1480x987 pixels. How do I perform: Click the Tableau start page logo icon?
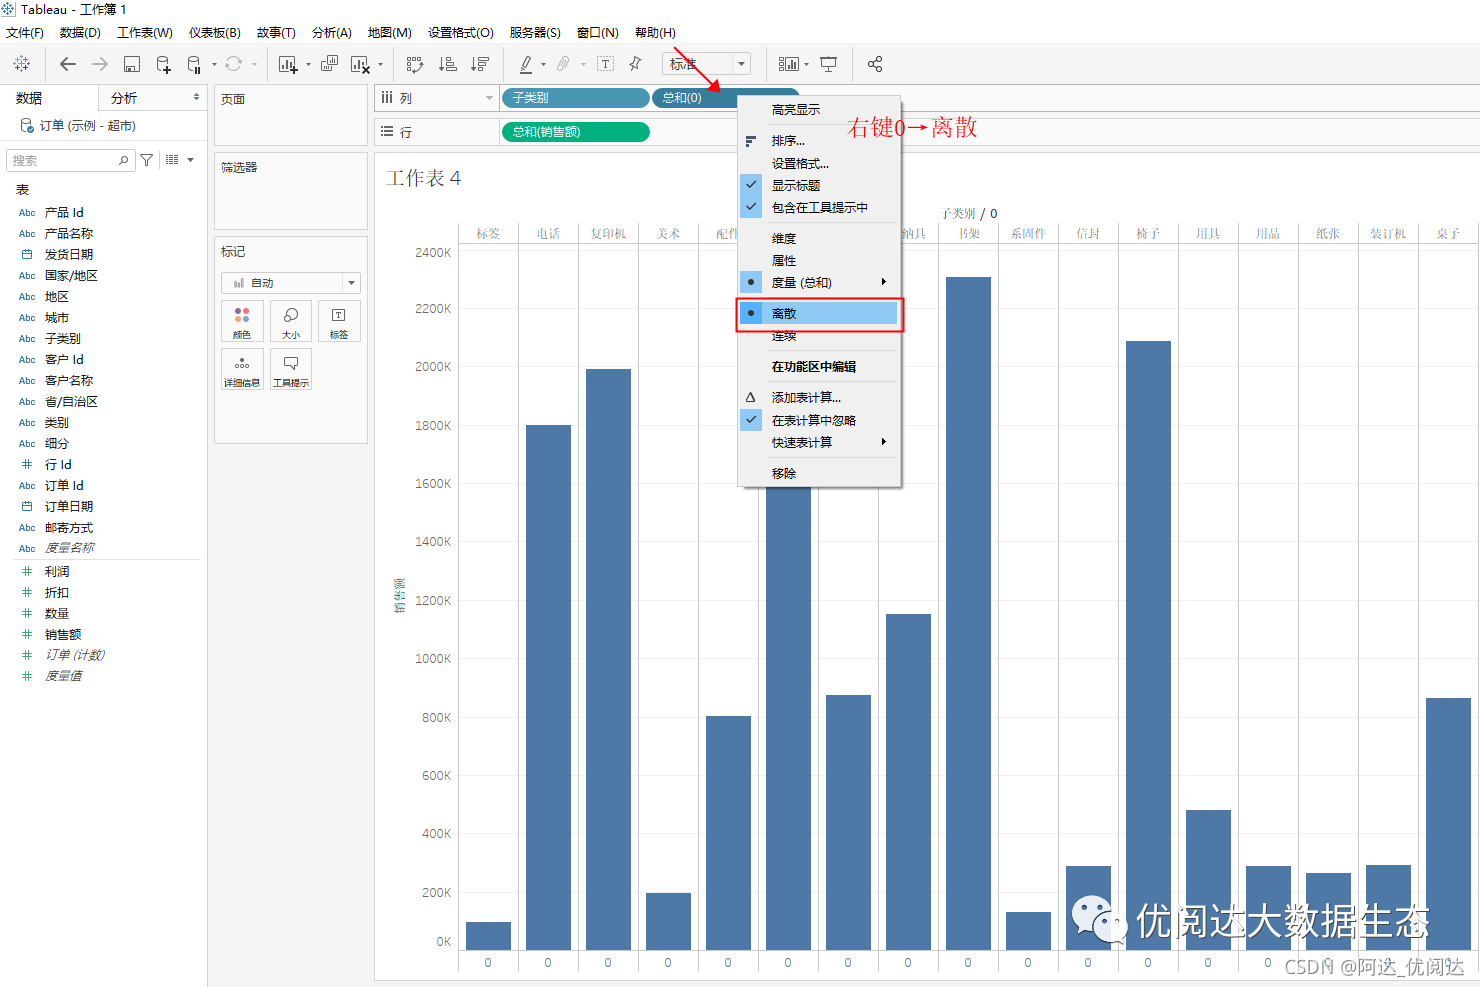tap(21, 64)
